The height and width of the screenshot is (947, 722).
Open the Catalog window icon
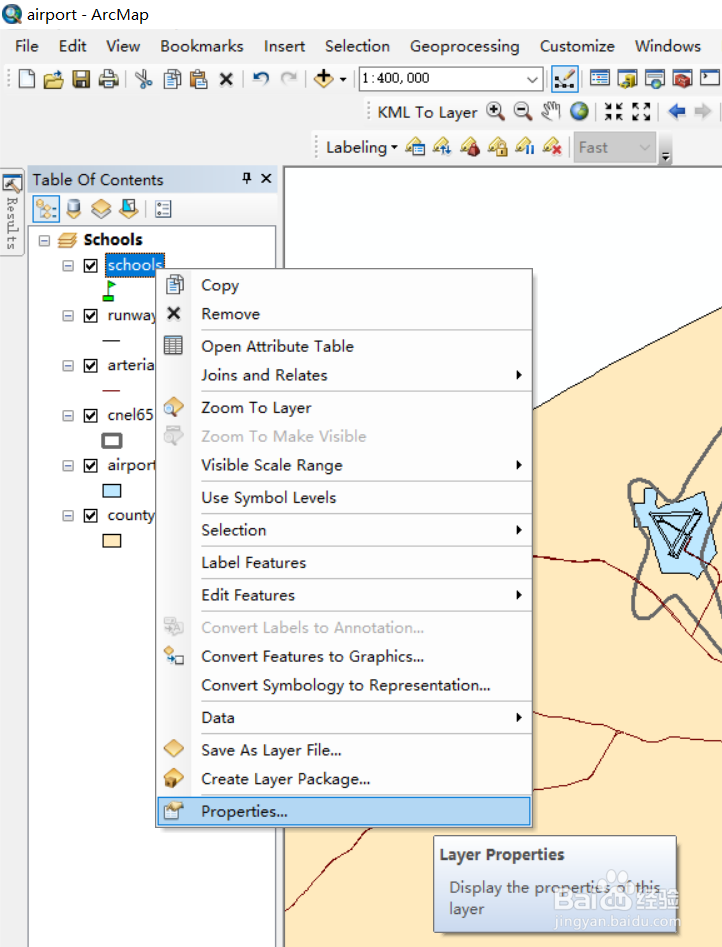(627, 79)
